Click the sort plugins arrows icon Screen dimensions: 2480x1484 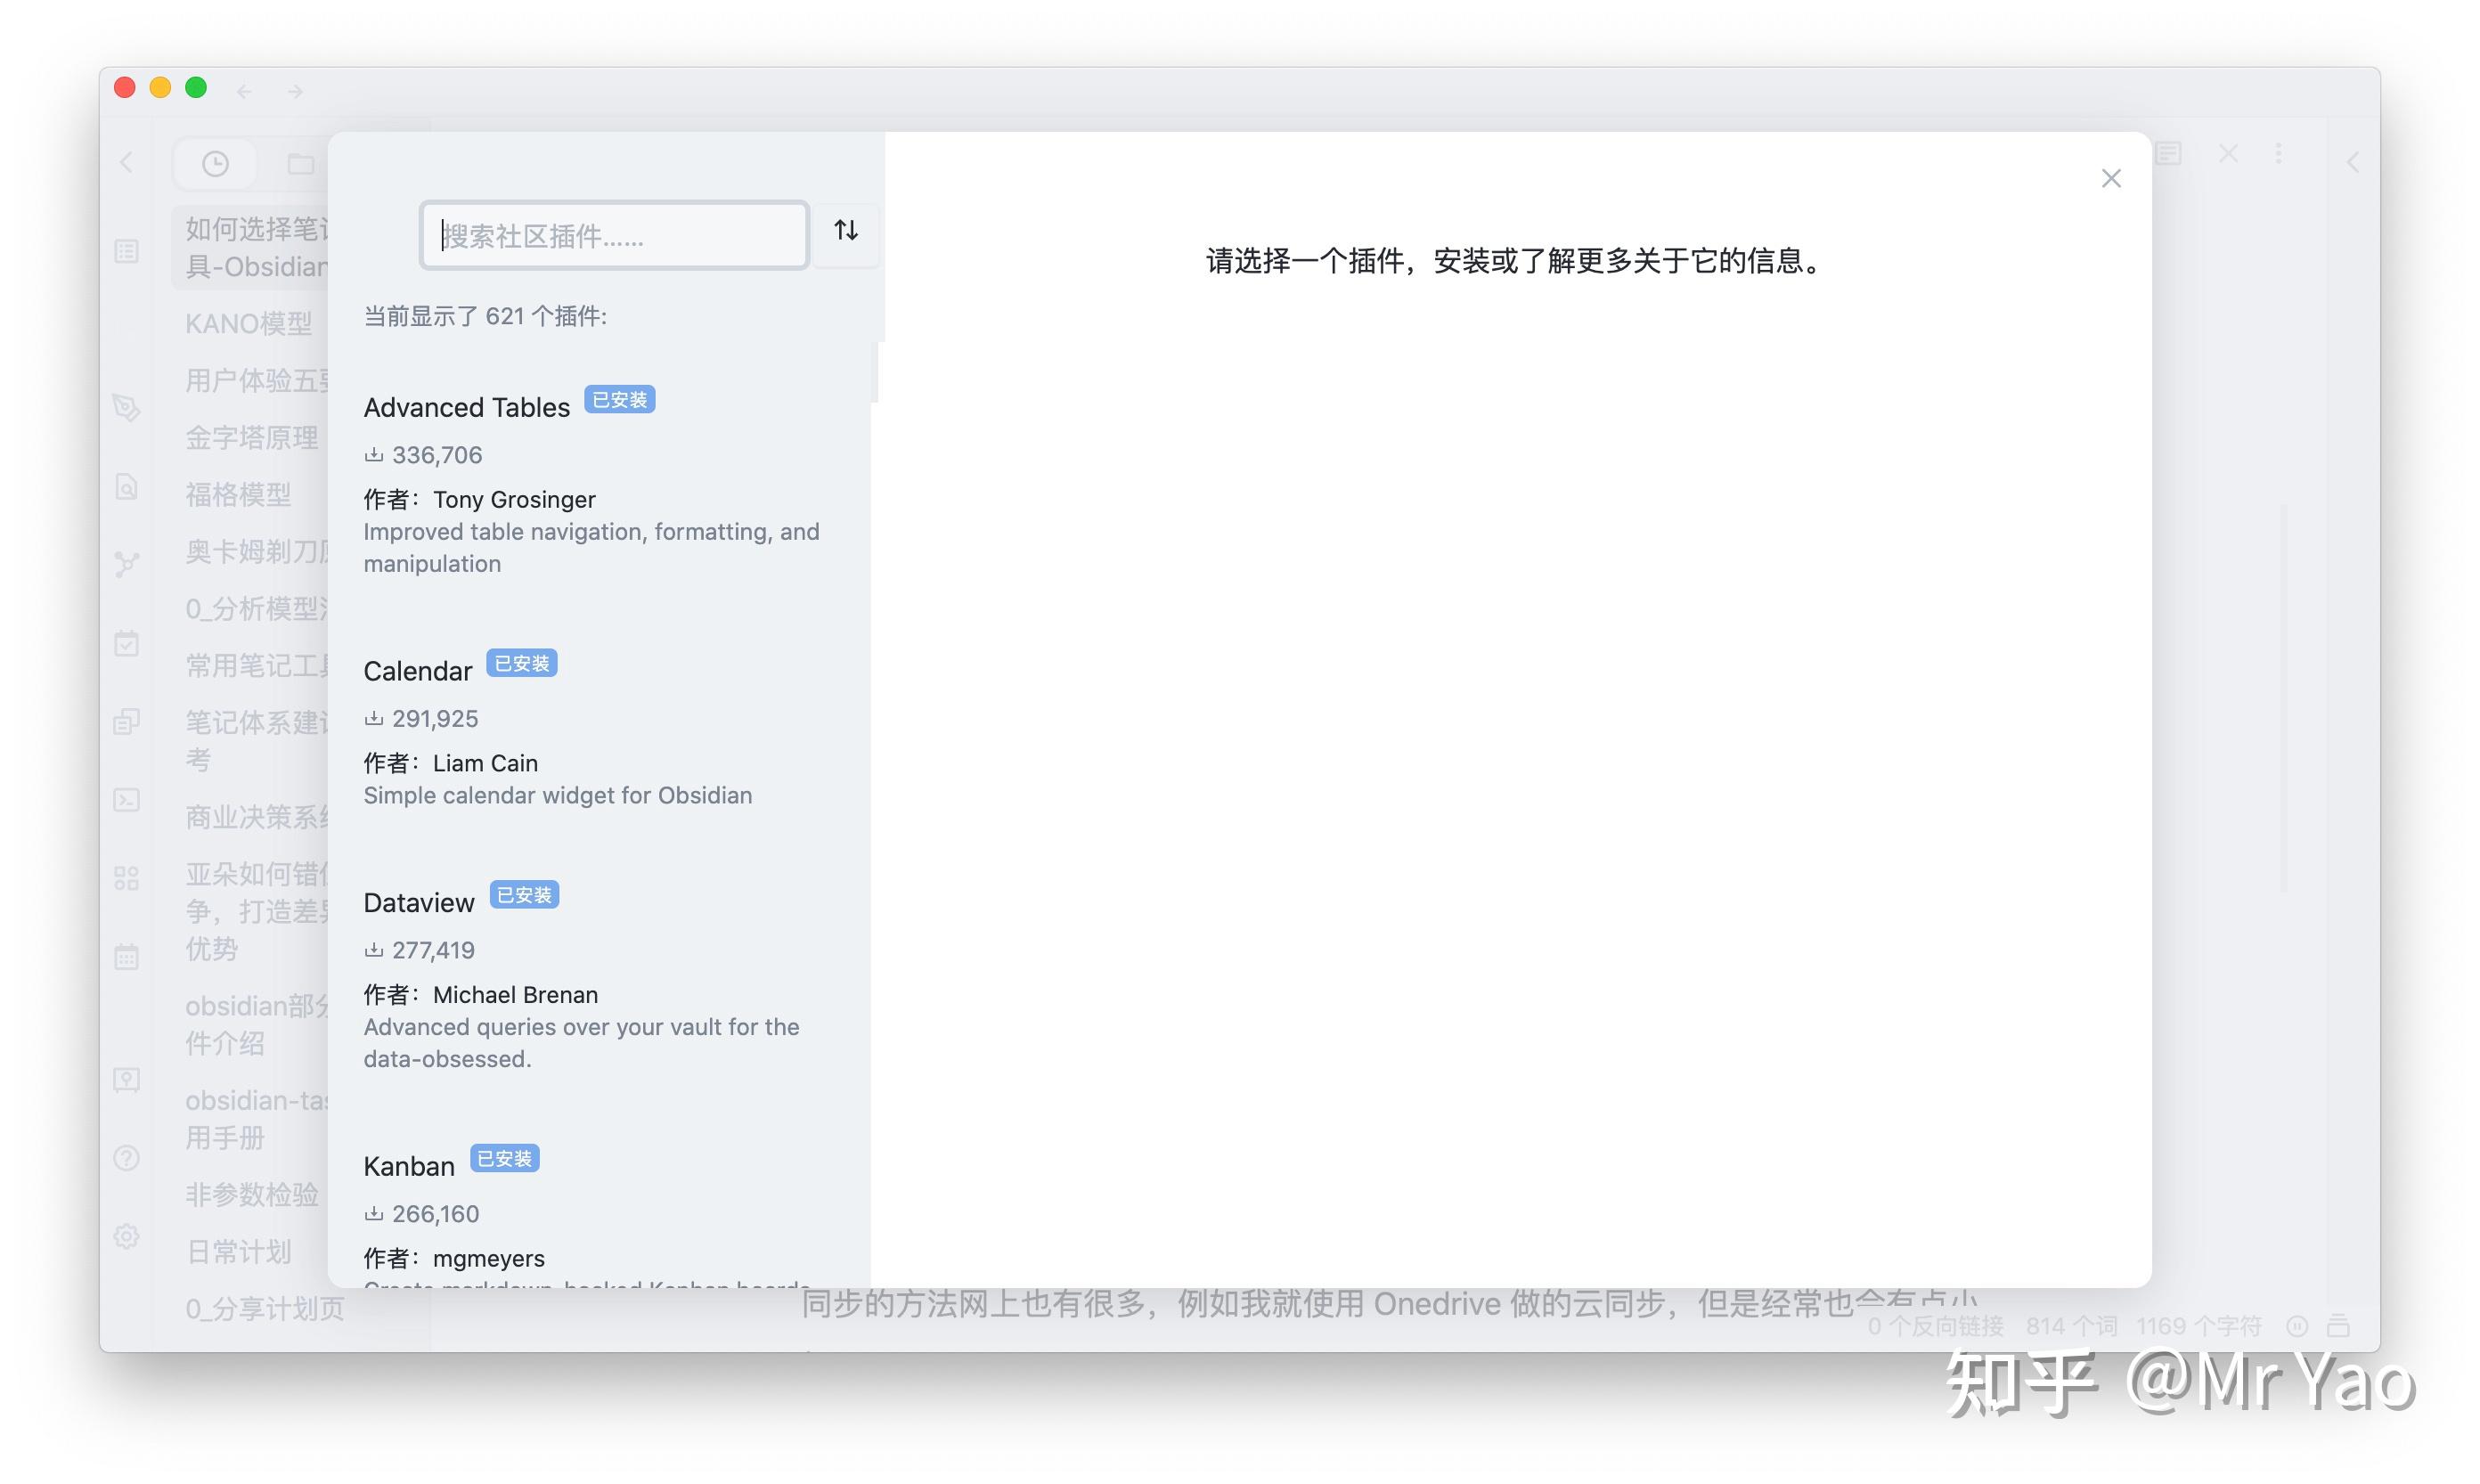[x=846, y=231]
